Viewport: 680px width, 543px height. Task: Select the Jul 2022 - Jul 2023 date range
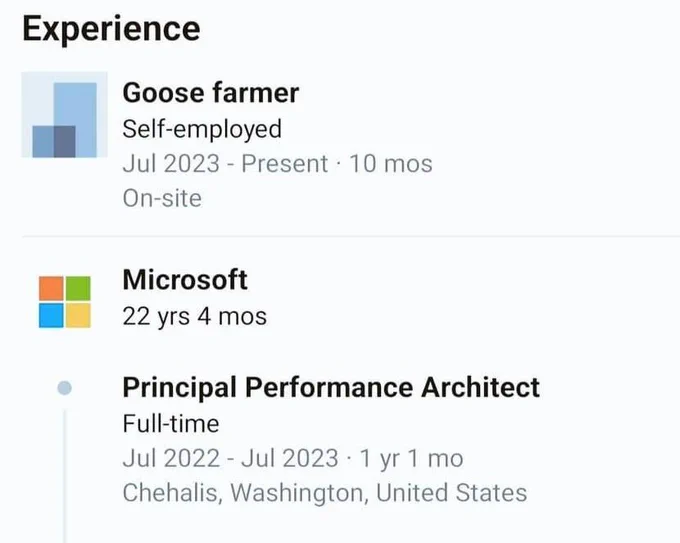[230, 458]
